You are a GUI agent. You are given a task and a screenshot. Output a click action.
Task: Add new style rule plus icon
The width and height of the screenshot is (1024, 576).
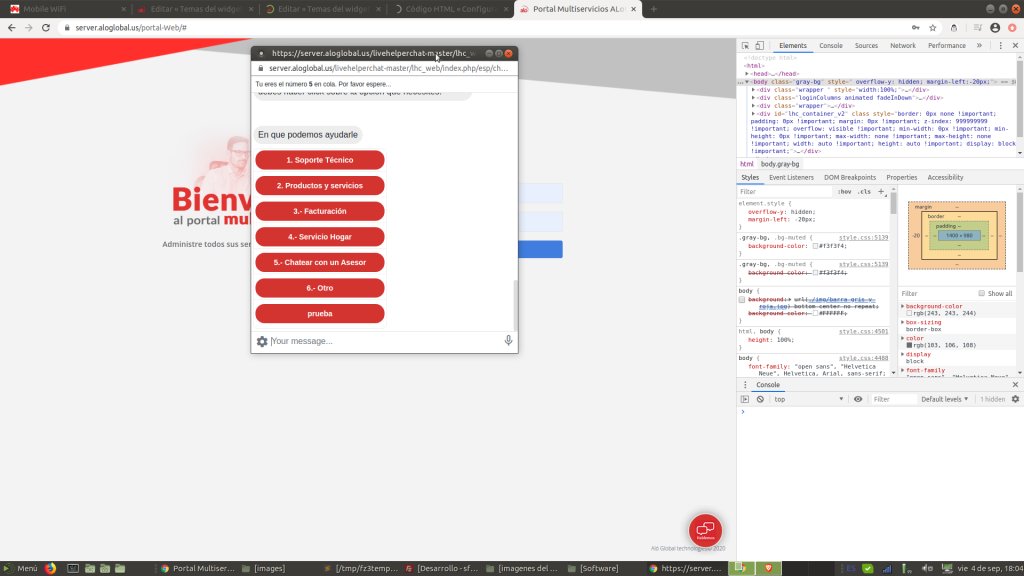(x=880, y=192)
